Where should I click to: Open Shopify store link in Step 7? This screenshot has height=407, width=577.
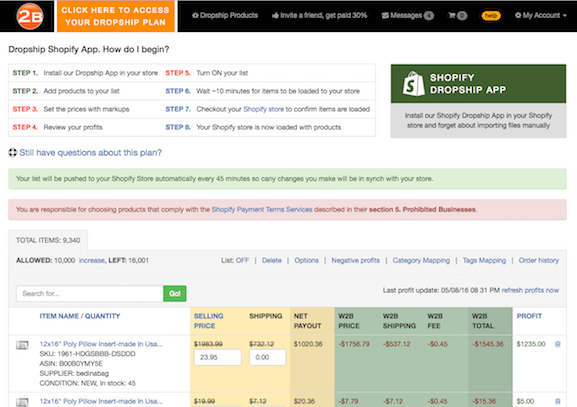click(x=263, y=109)
